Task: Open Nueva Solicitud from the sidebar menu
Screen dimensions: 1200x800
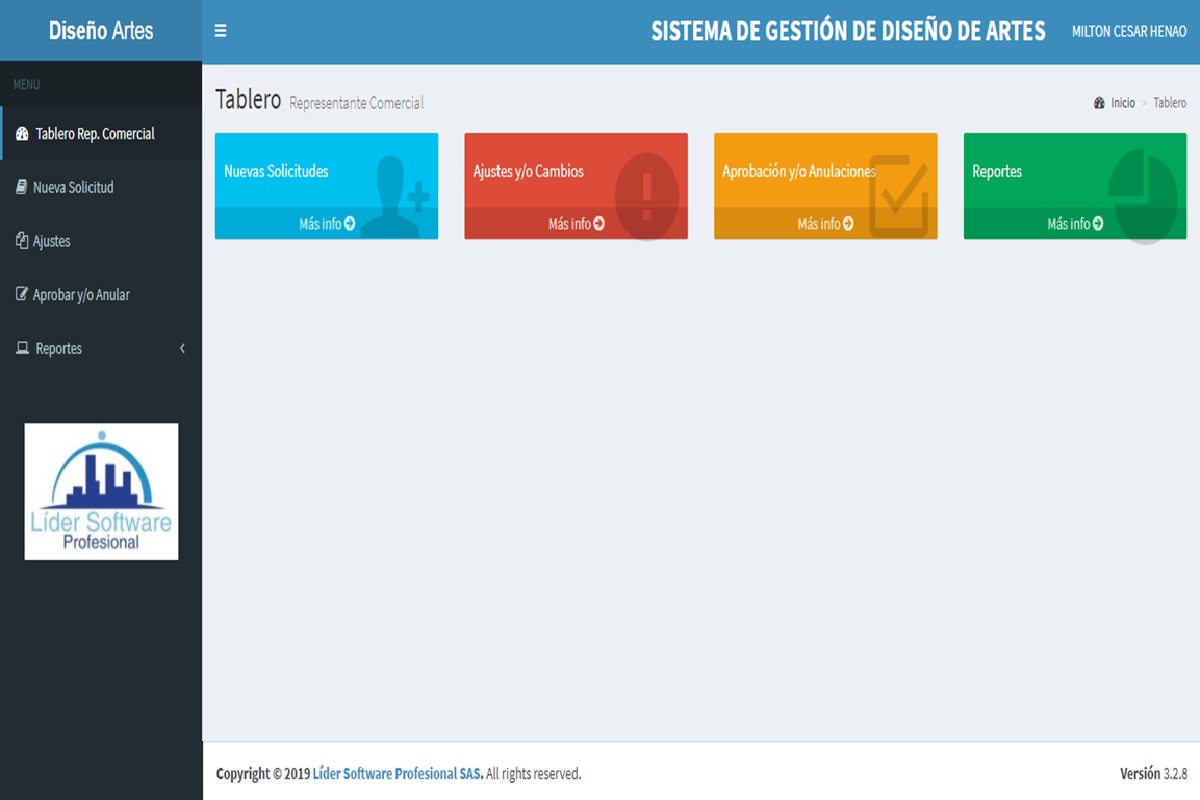Action: click(73, 188)
